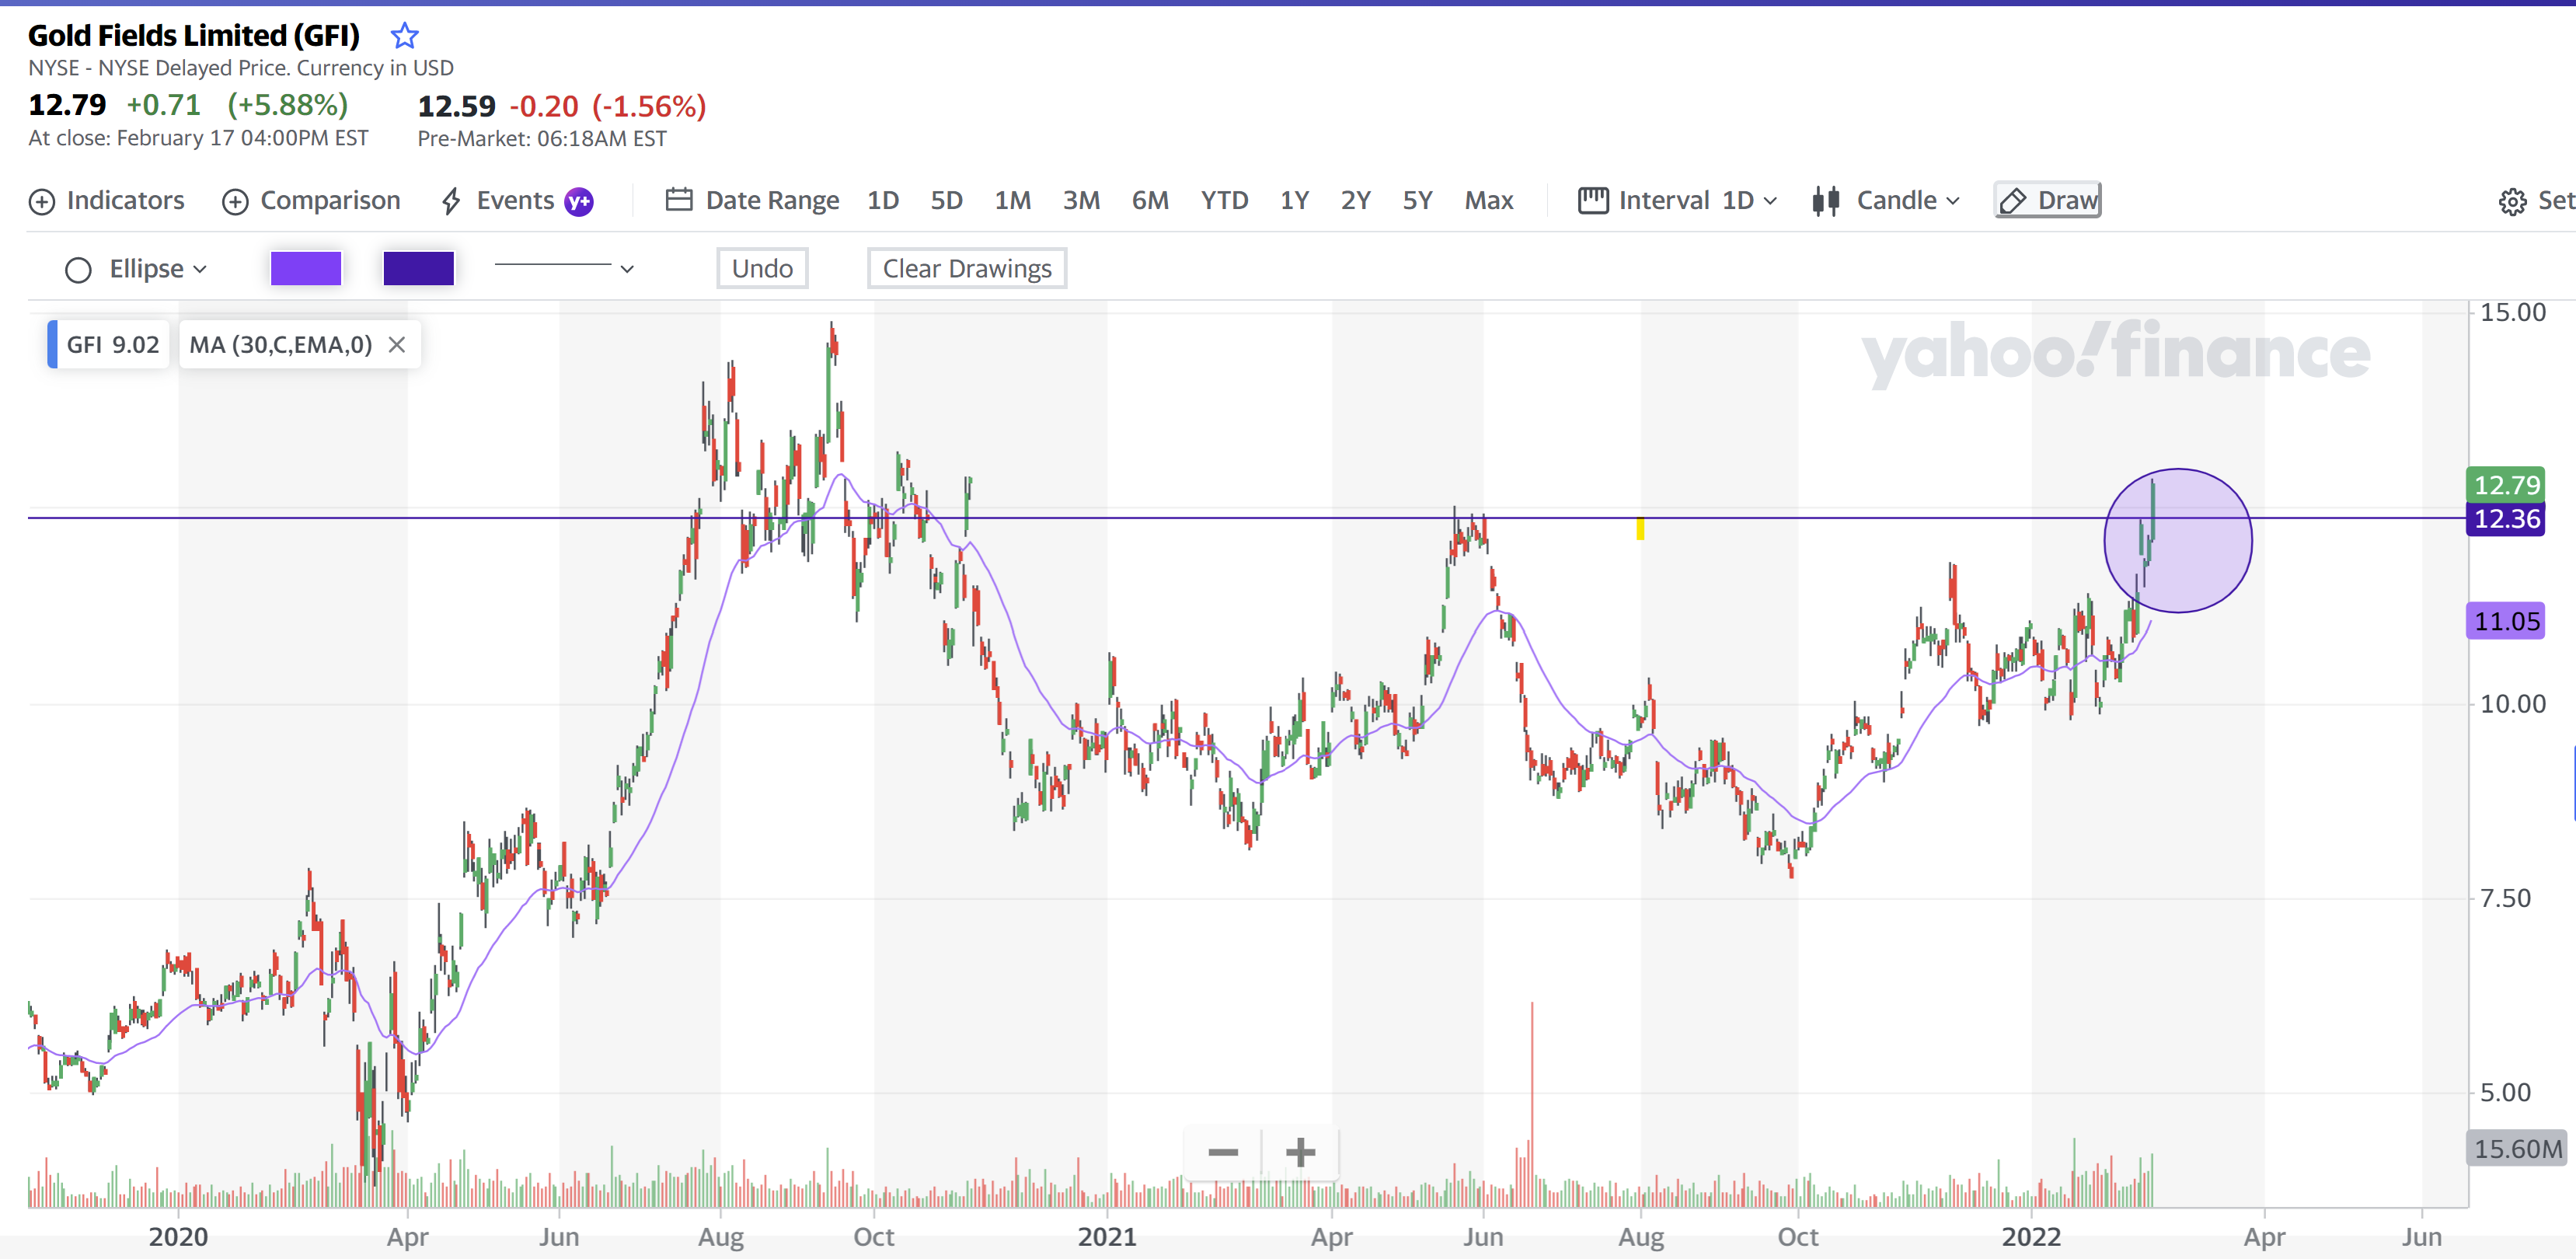The width and height of the screenshot is (2576, 1259).
Task: Click the 10.00 price axis label
Action: [x=2513, y=704]
